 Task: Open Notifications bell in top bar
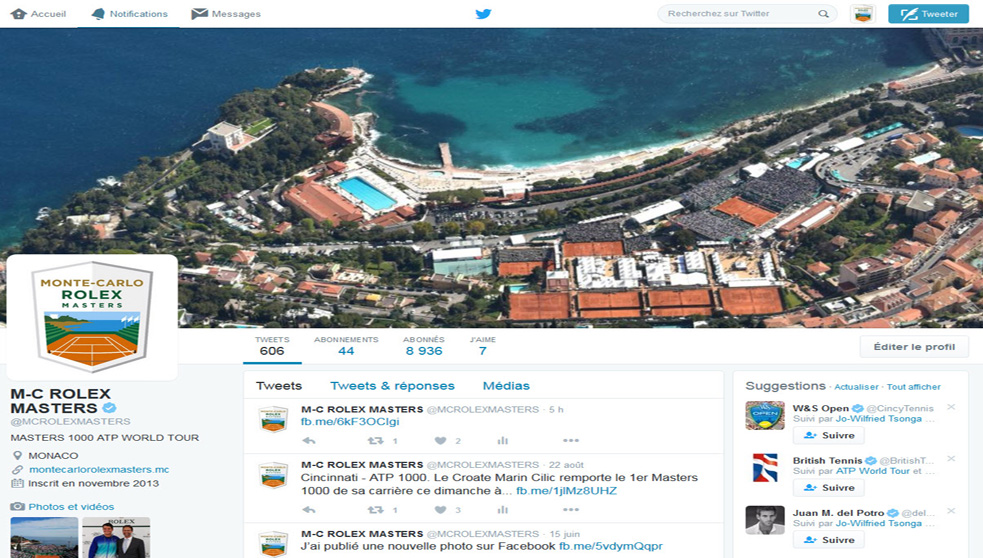[129, 14]
